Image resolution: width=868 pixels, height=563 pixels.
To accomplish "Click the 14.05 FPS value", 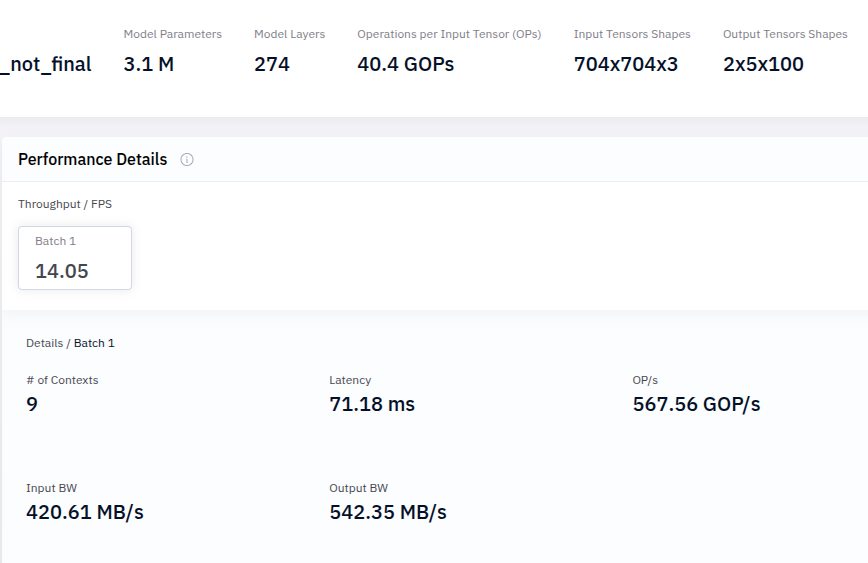I will coord(62,271).
